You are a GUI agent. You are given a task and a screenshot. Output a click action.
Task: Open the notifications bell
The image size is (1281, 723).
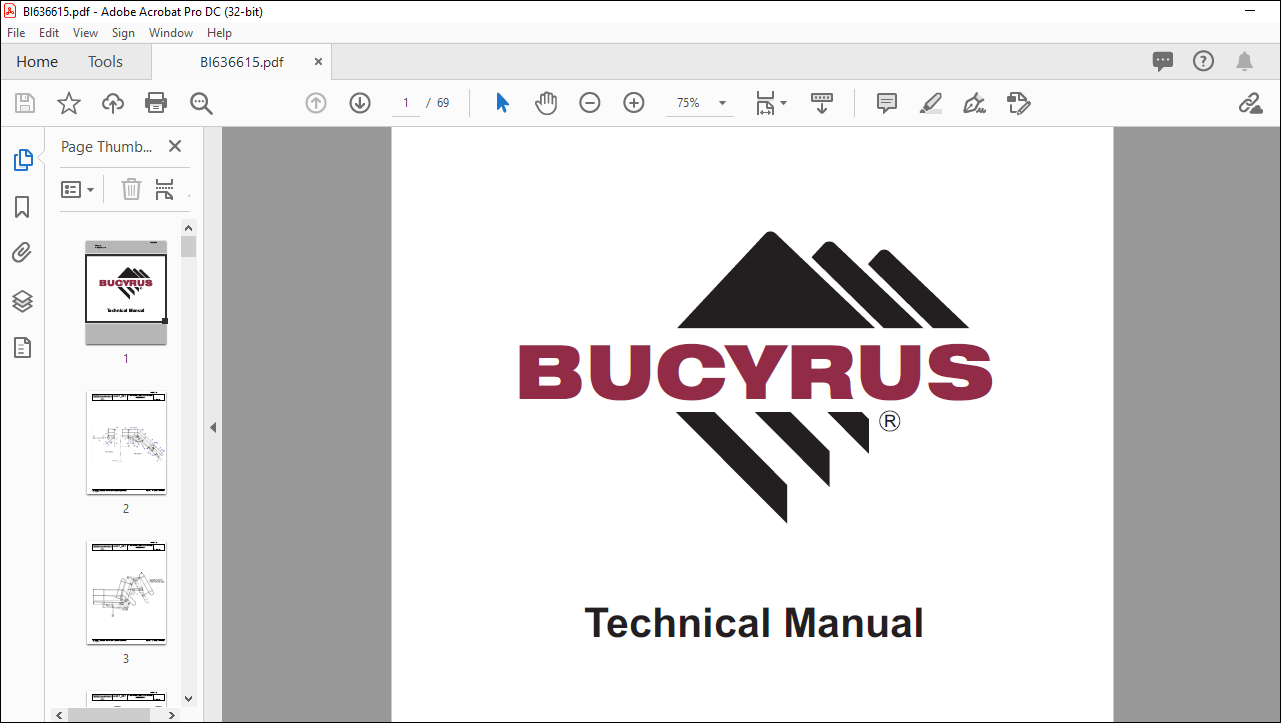[x=1244, y=61]
